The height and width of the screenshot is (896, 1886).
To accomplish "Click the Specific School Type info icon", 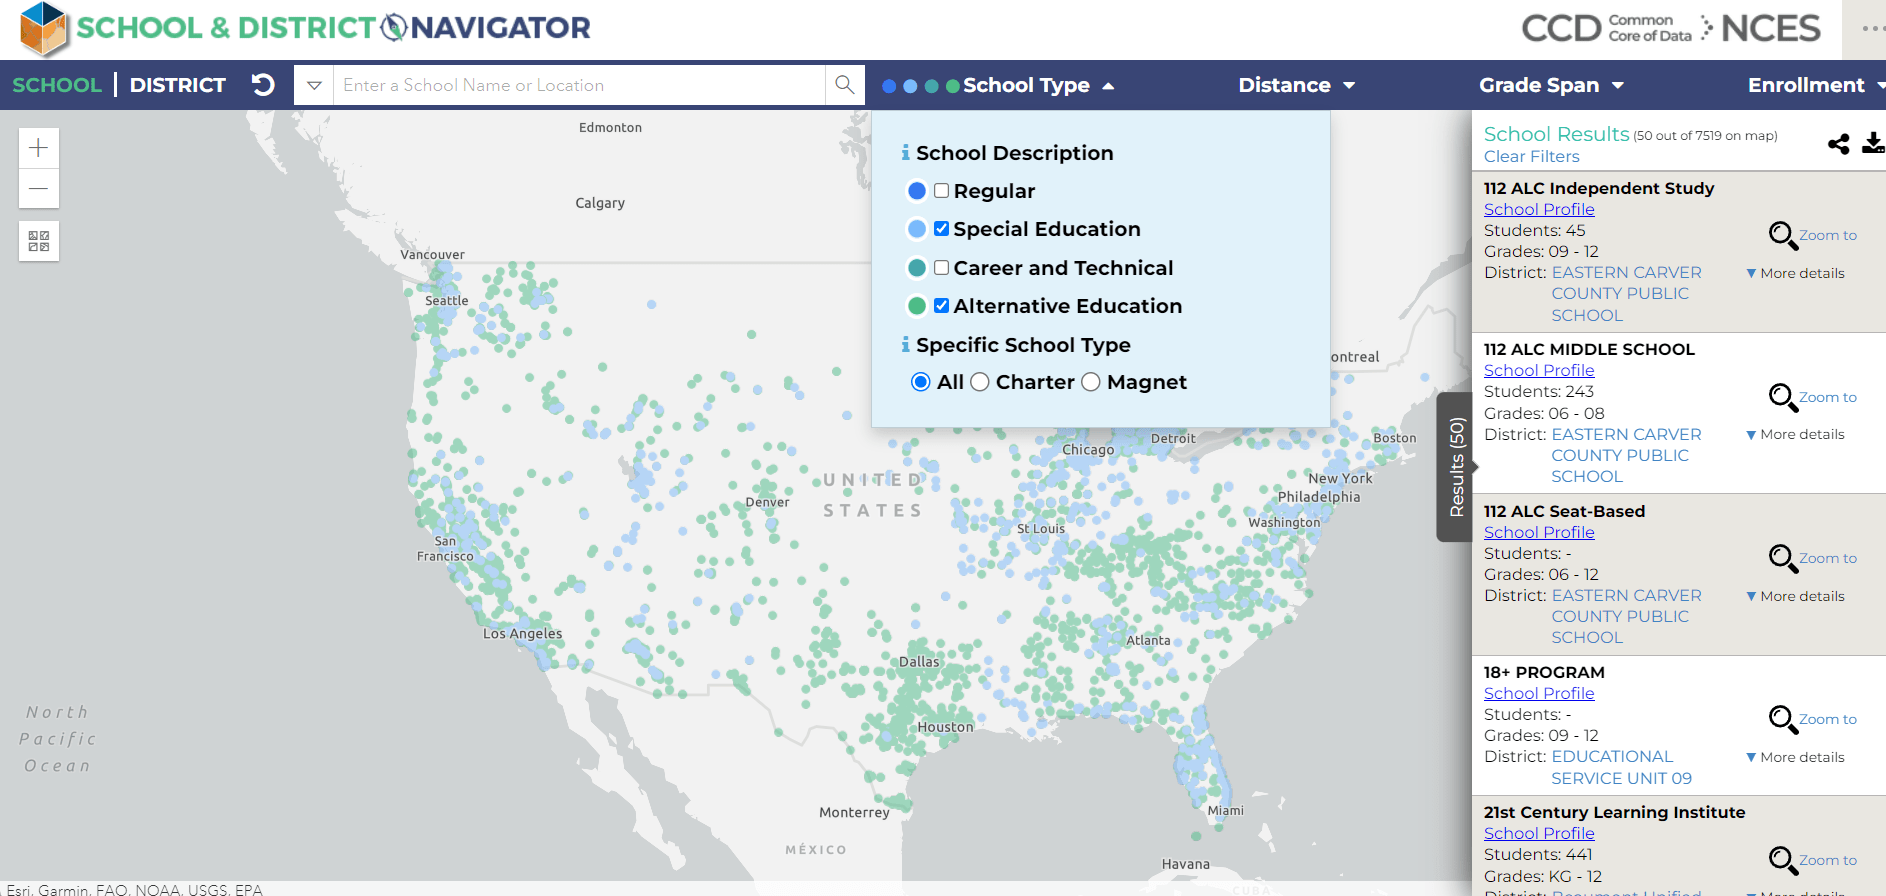I will coord(905,344).
